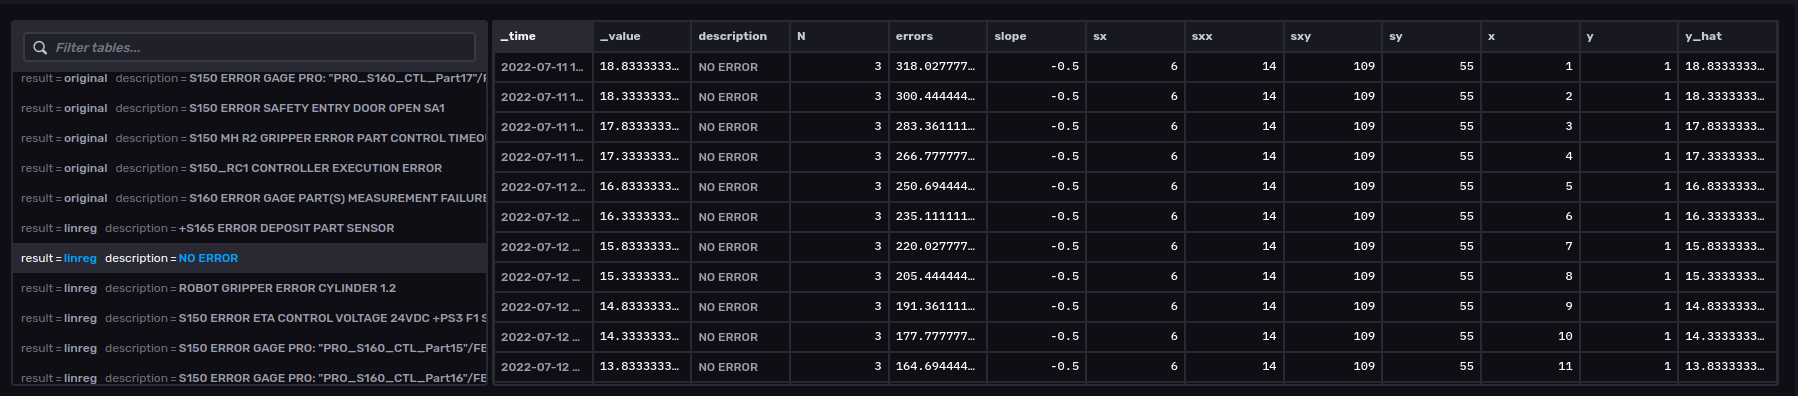Click the _value cell 18.8333333
1798x396 pixels.
tap(641, 67)
